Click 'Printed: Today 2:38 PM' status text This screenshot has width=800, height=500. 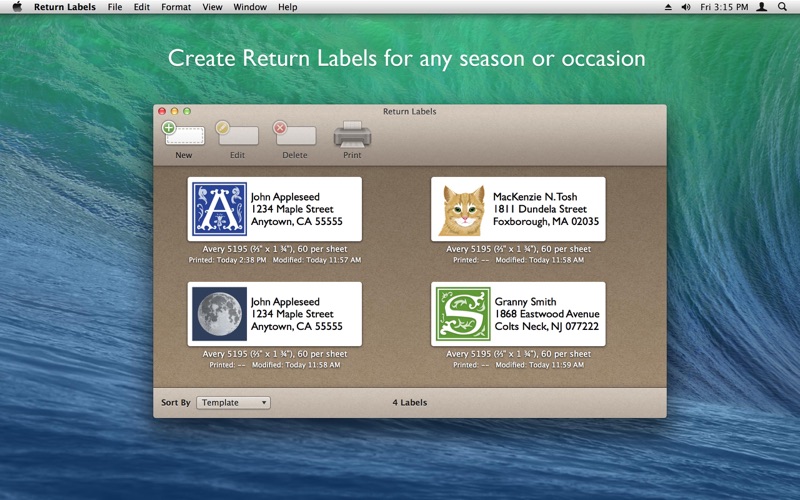tap(228, 260)
